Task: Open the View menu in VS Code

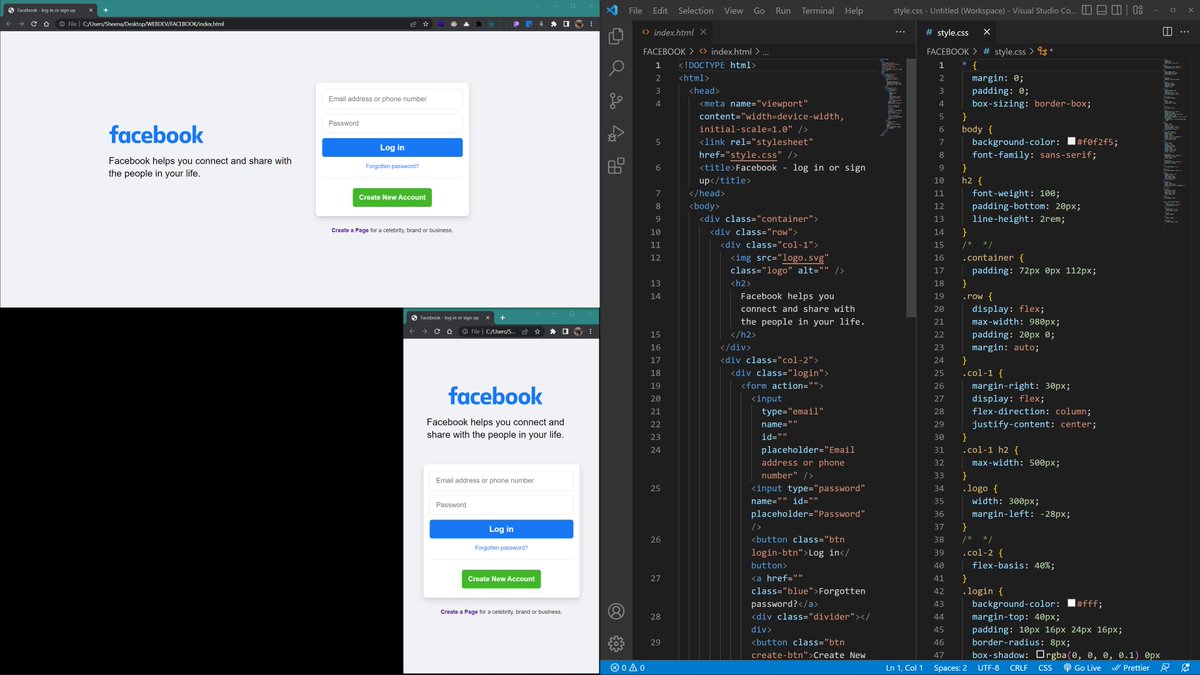Action: [734, 10]
